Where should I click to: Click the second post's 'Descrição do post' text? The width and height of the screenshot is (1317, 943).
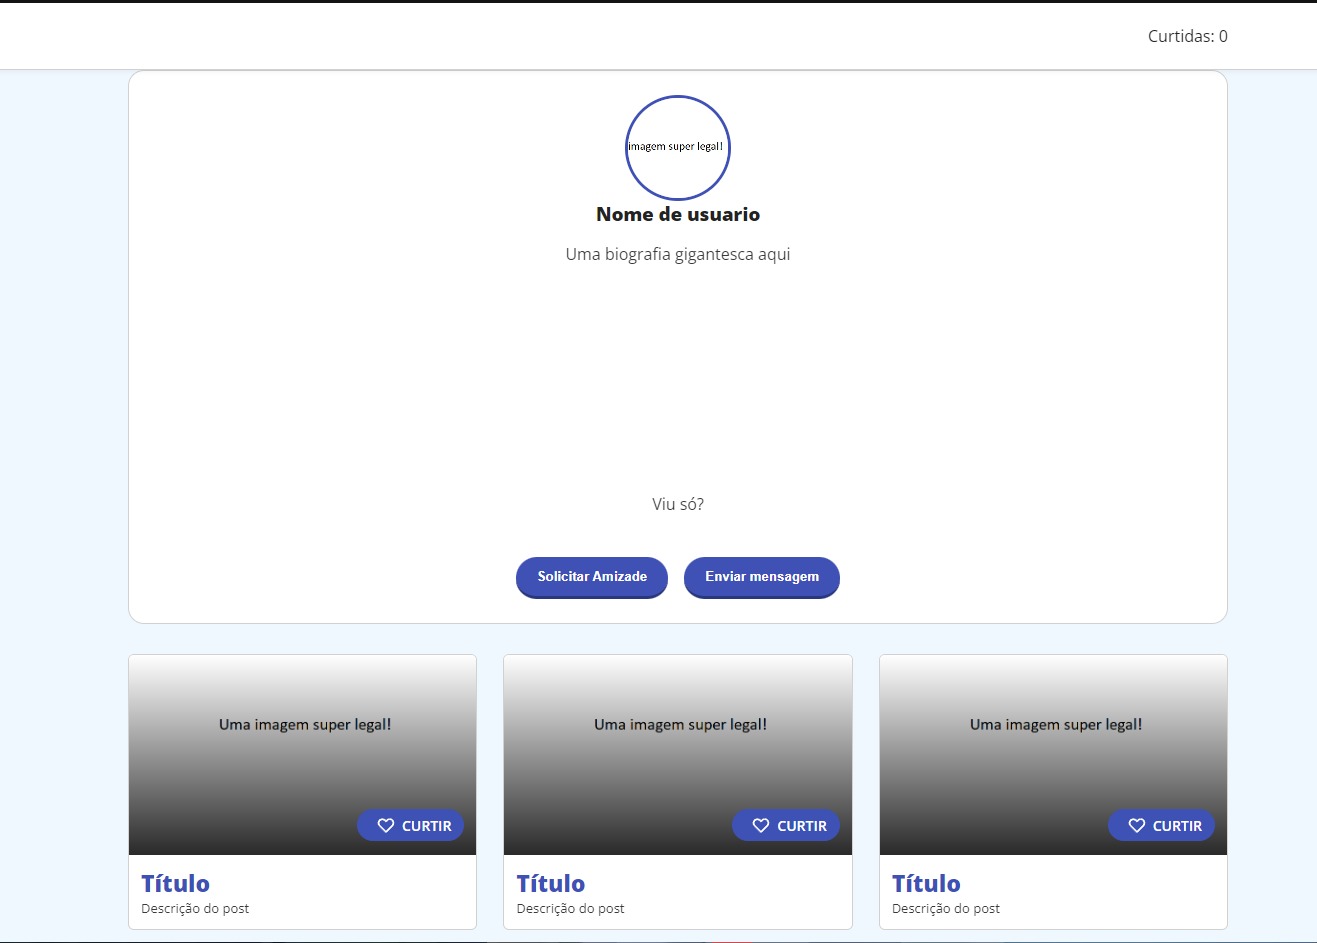570,909
